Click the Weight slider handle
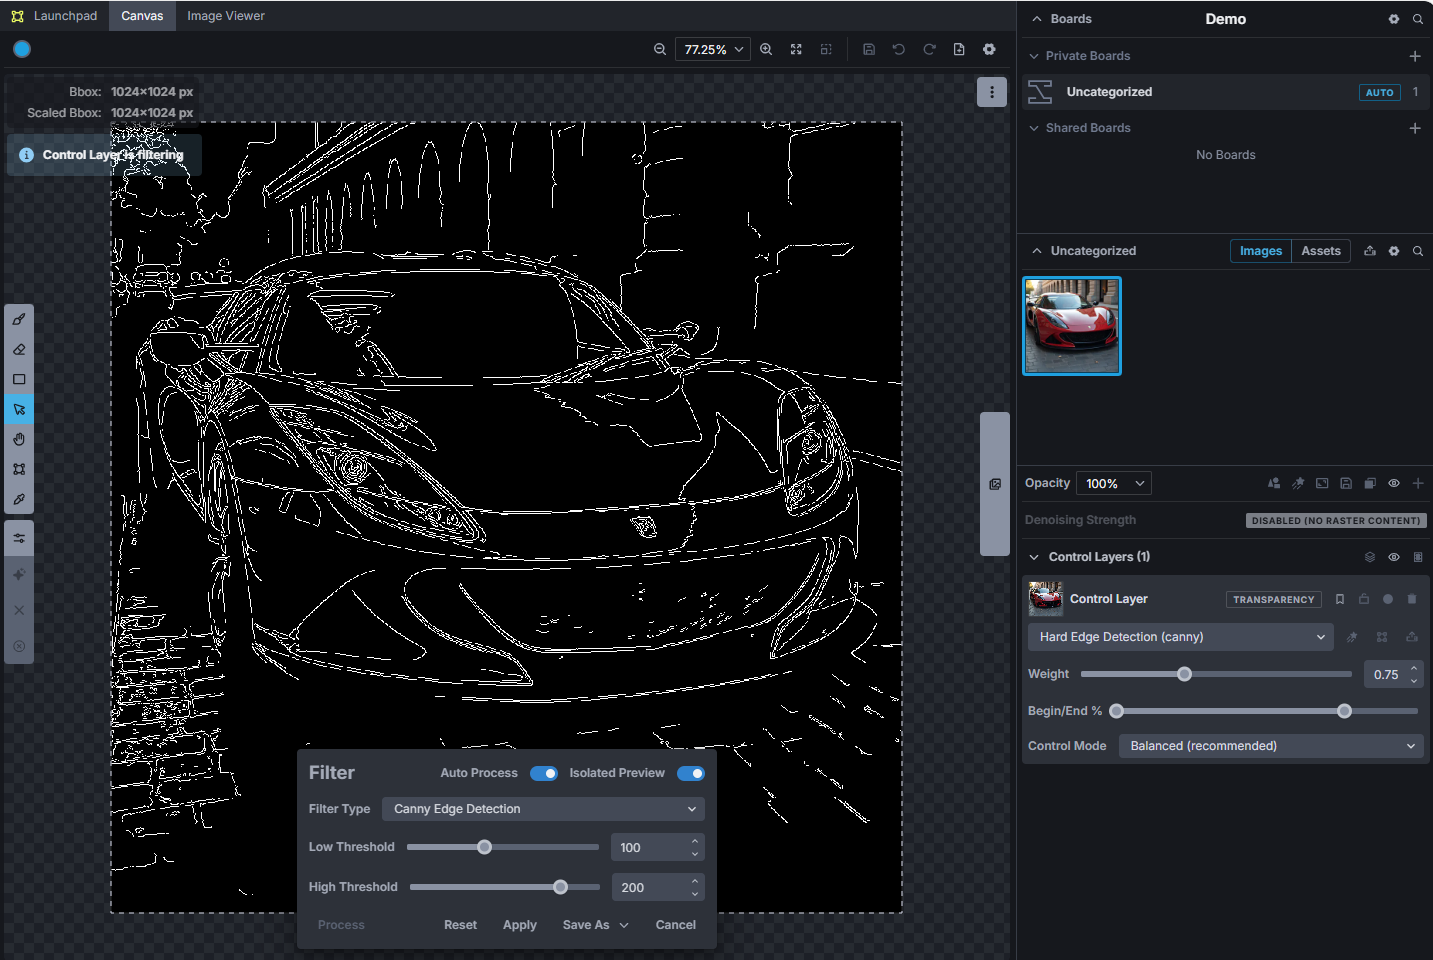Viewport: 1433px width, 960px height. 1184,674
